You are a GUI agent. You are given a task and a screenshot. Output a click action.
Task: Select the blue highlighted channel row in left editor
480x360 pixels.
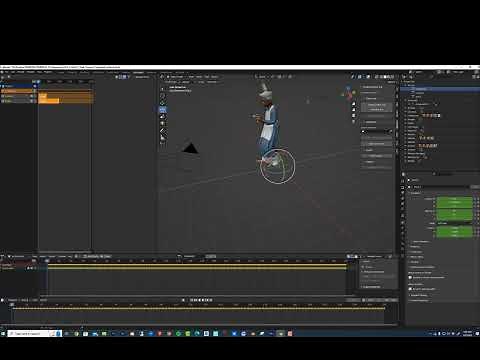coord(18,86)
